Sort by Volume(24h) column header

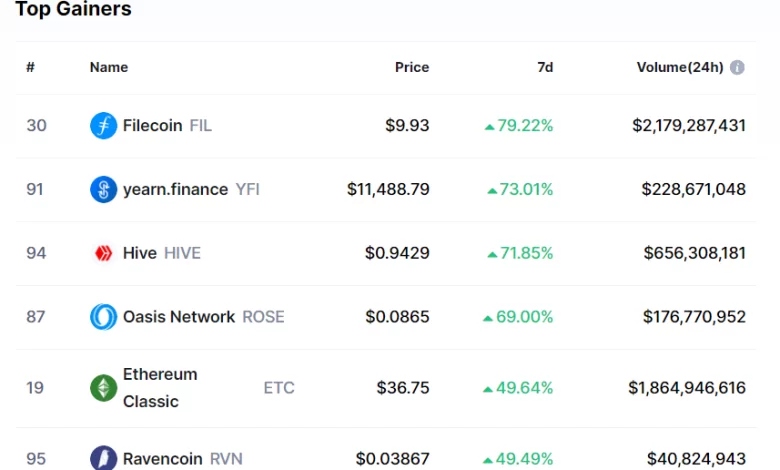coord(679,68)
